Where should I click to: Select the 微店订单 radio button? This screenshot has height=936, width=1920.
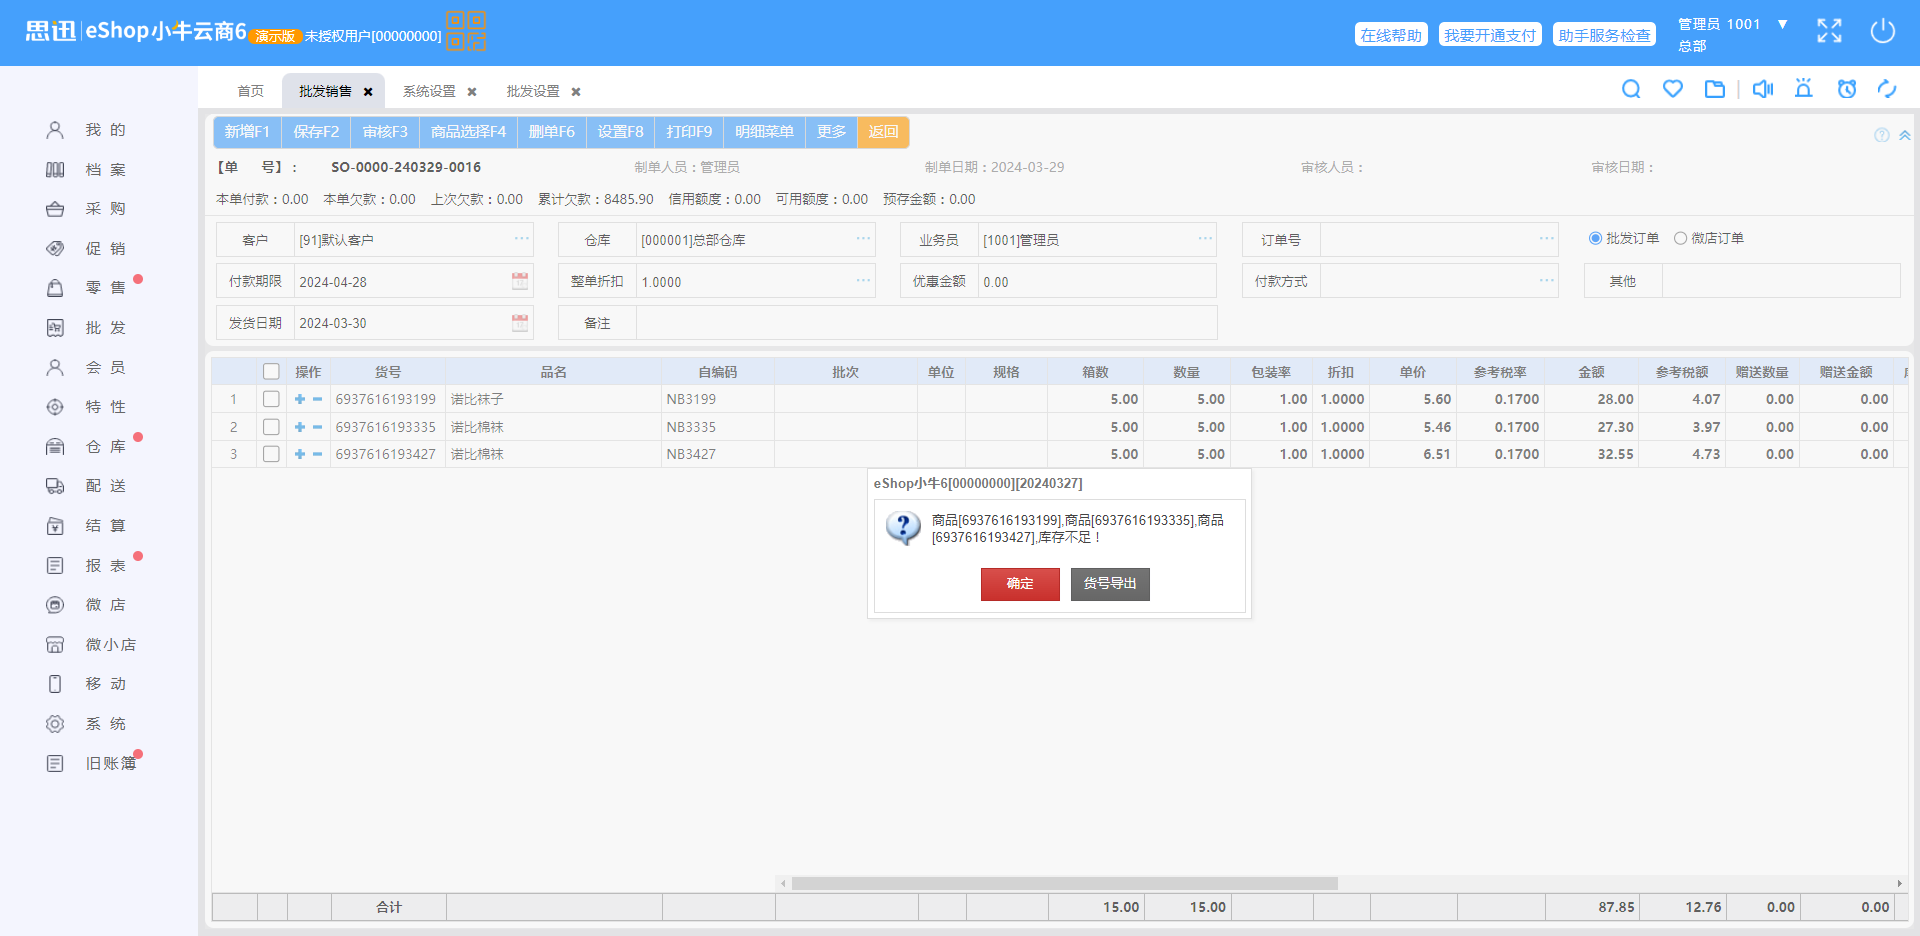pyautogui.click(x=1680, y=238)
